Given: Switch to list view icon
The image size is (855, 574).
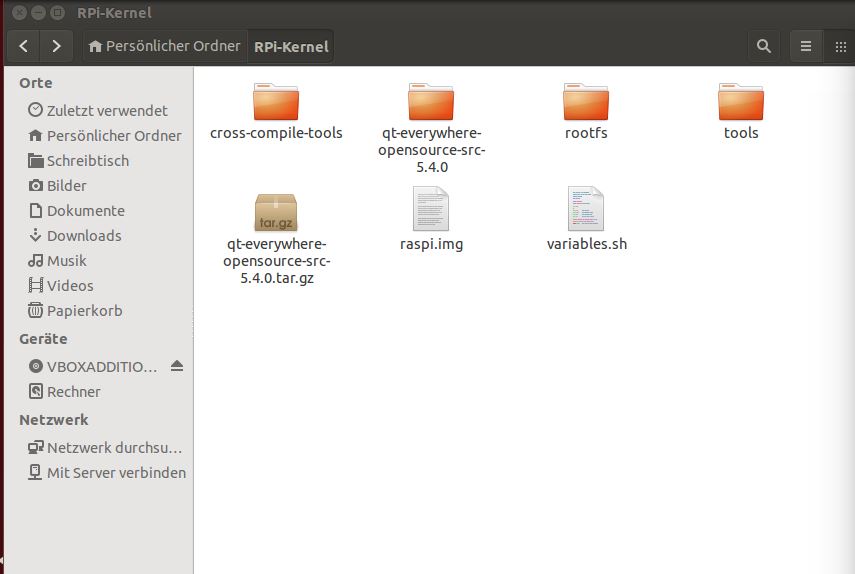Looking at the screenshot, I should point(806,46).
